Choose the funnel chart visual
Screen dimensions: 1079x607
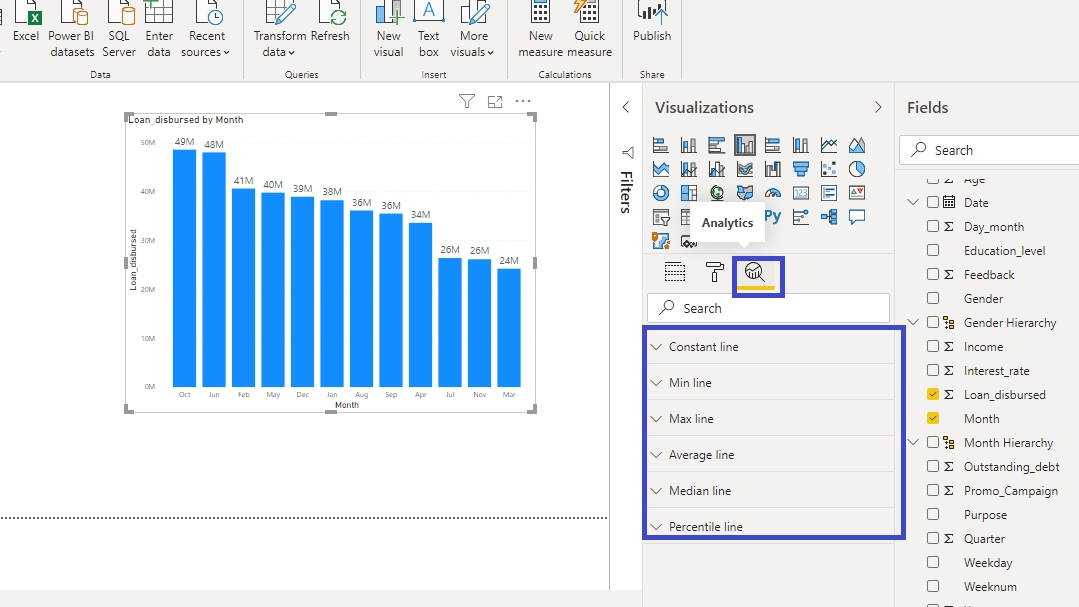tap(800, 169)
